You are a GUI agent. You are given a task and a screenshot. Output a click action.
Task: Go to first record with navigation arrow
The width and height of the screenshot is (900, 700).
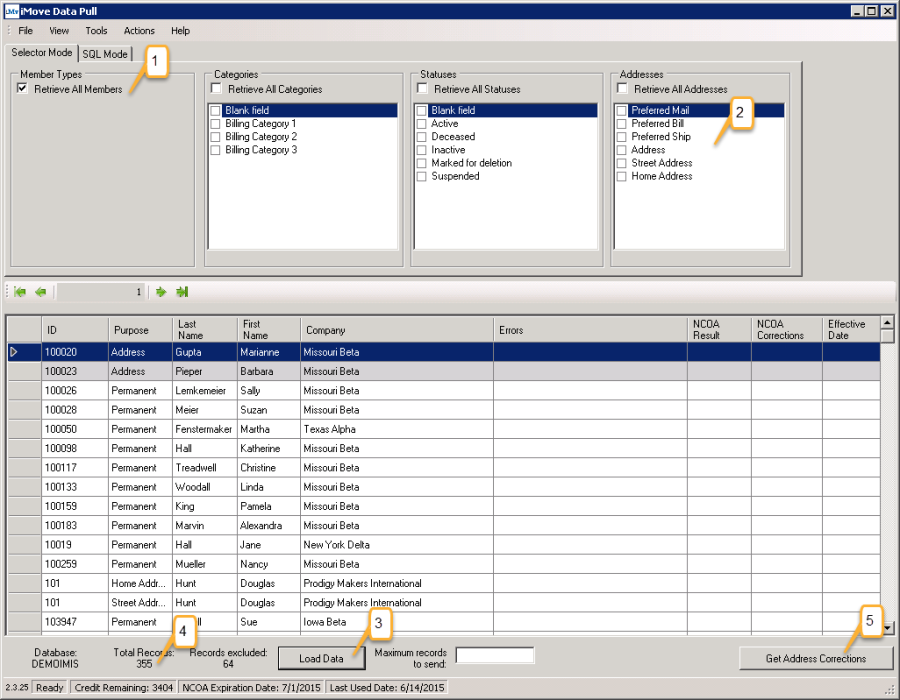point(20,292)
